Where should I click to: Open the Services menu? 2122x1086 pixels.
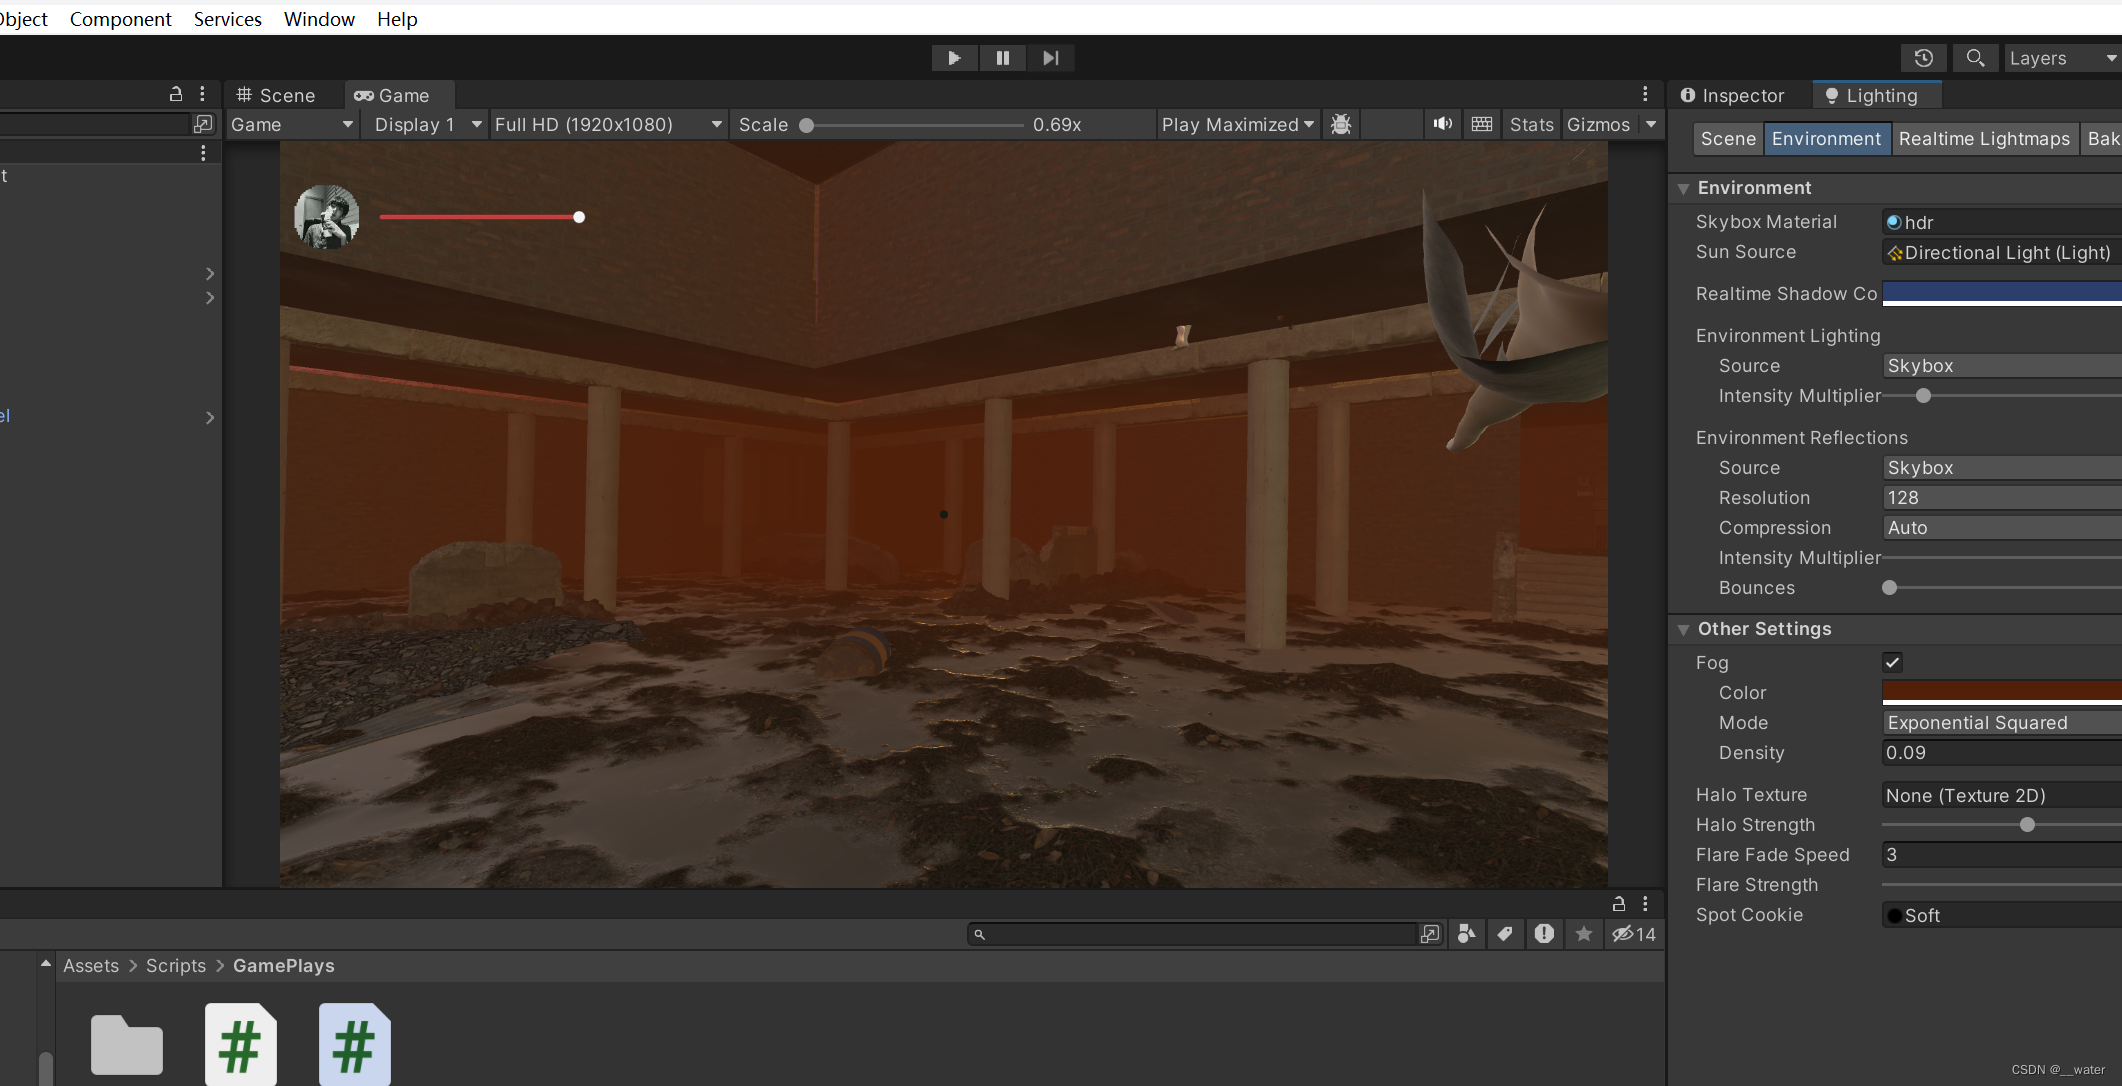pos(227,19)
